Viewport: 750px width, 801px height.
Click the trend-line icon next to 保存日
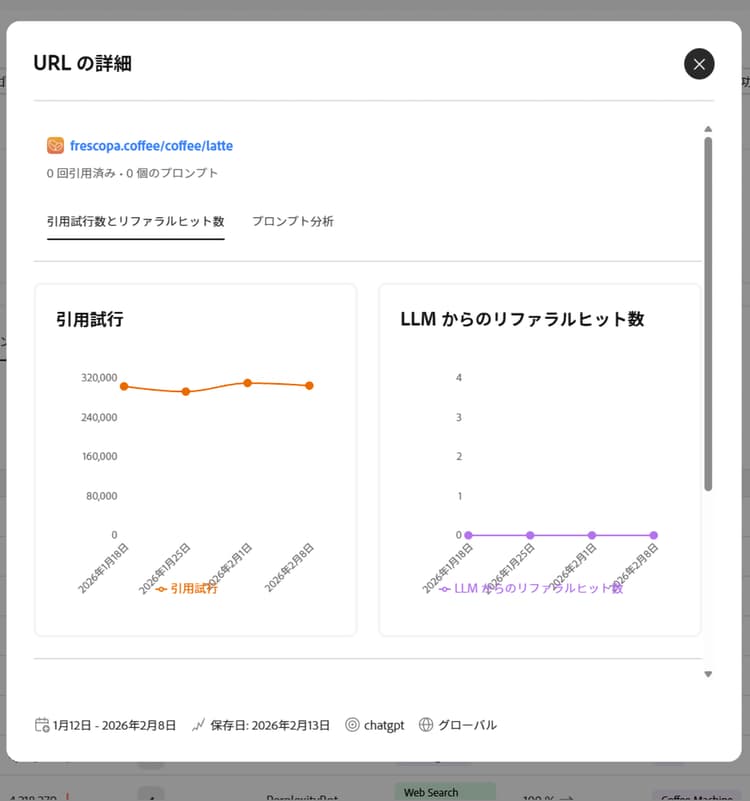[200, 725]
